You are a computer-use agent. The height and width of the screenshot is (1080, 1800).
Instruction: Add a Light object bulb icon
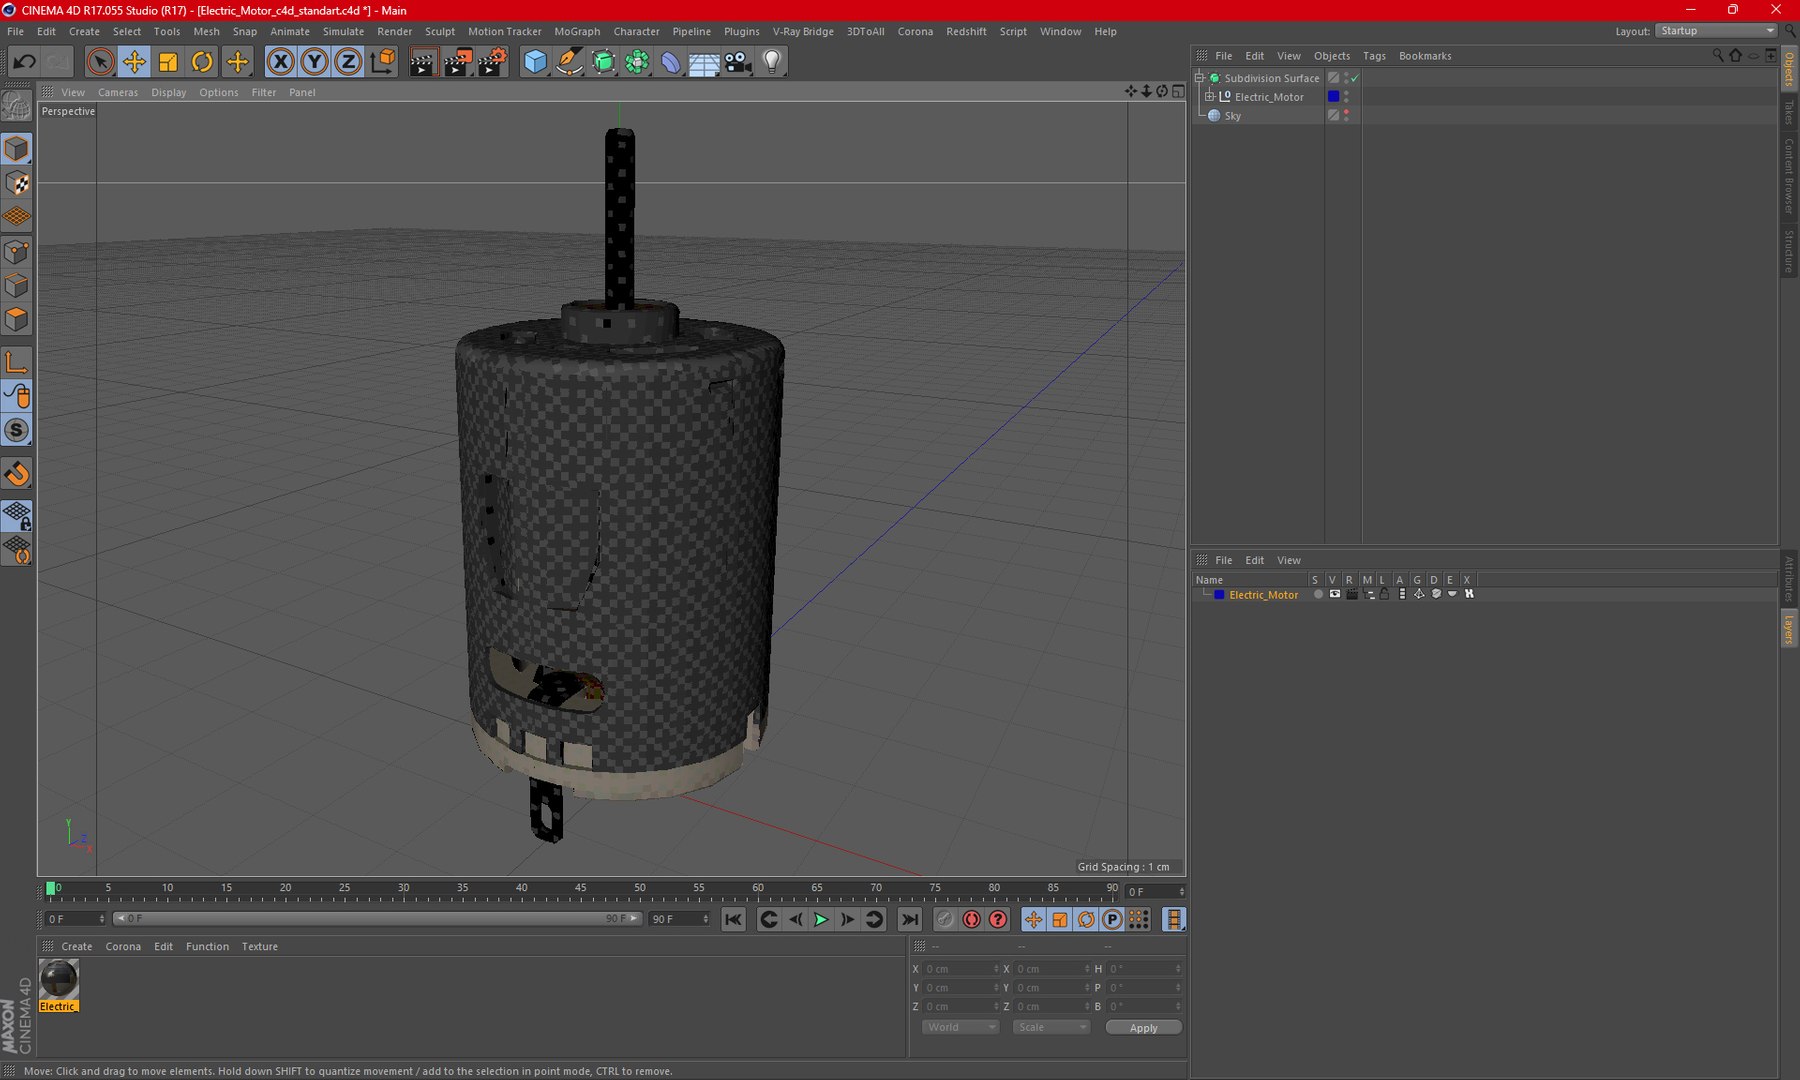[772, 62]
